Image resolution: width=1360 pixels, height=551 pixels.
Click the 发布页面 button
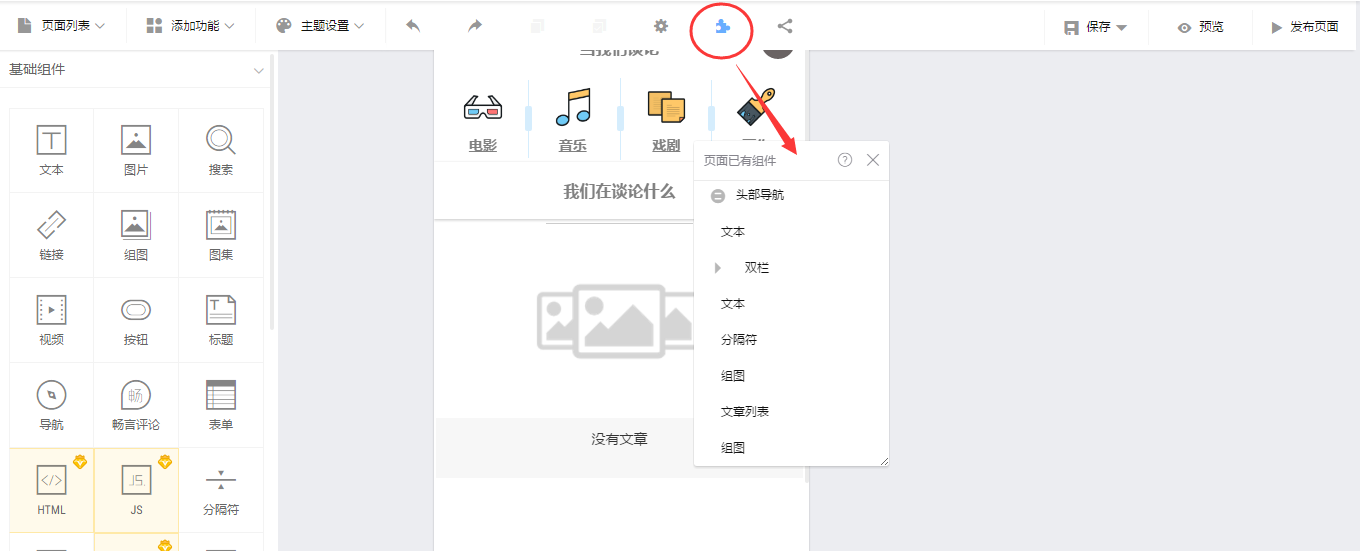pos(1304,27)
